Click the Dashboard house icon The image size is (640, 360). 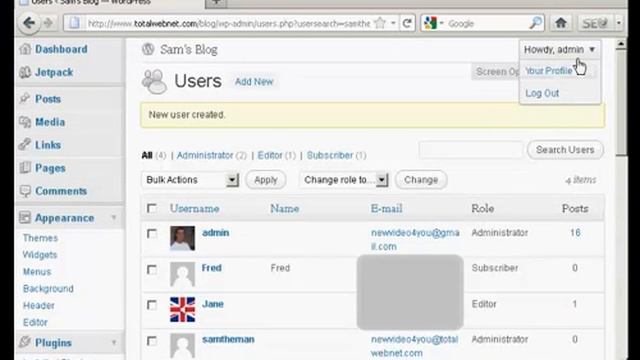coord(25,49)
